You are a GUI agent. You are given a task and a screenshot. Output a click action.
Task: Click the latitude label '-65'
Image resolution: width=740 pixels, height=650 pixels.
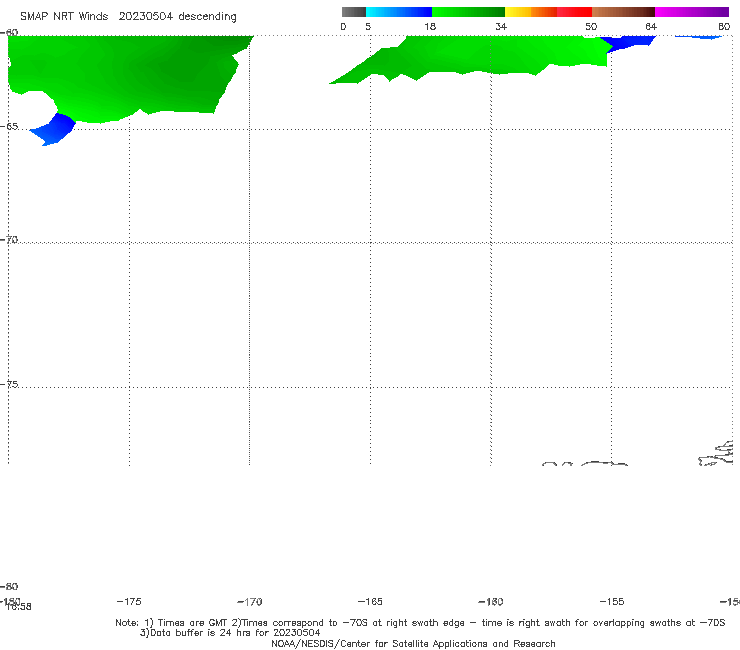[x=9, y=127]
